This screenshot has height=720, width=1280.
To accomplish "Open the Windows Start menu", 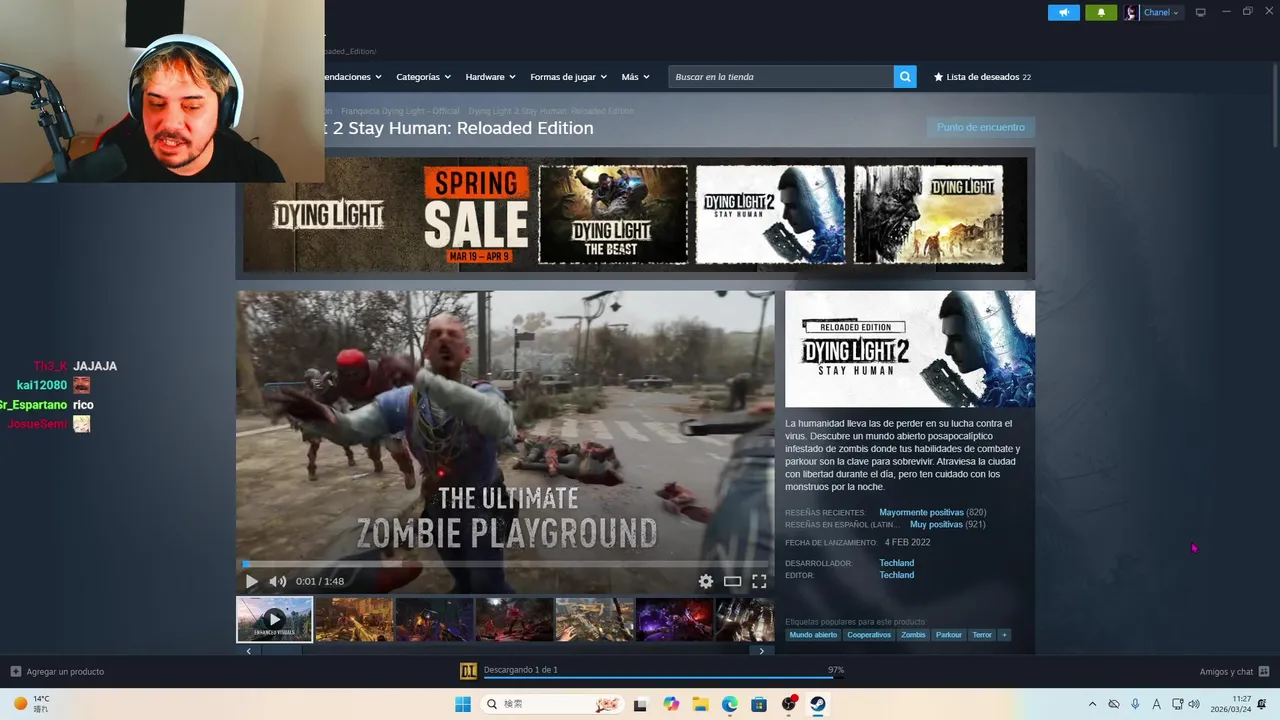I will coord(462,704).
